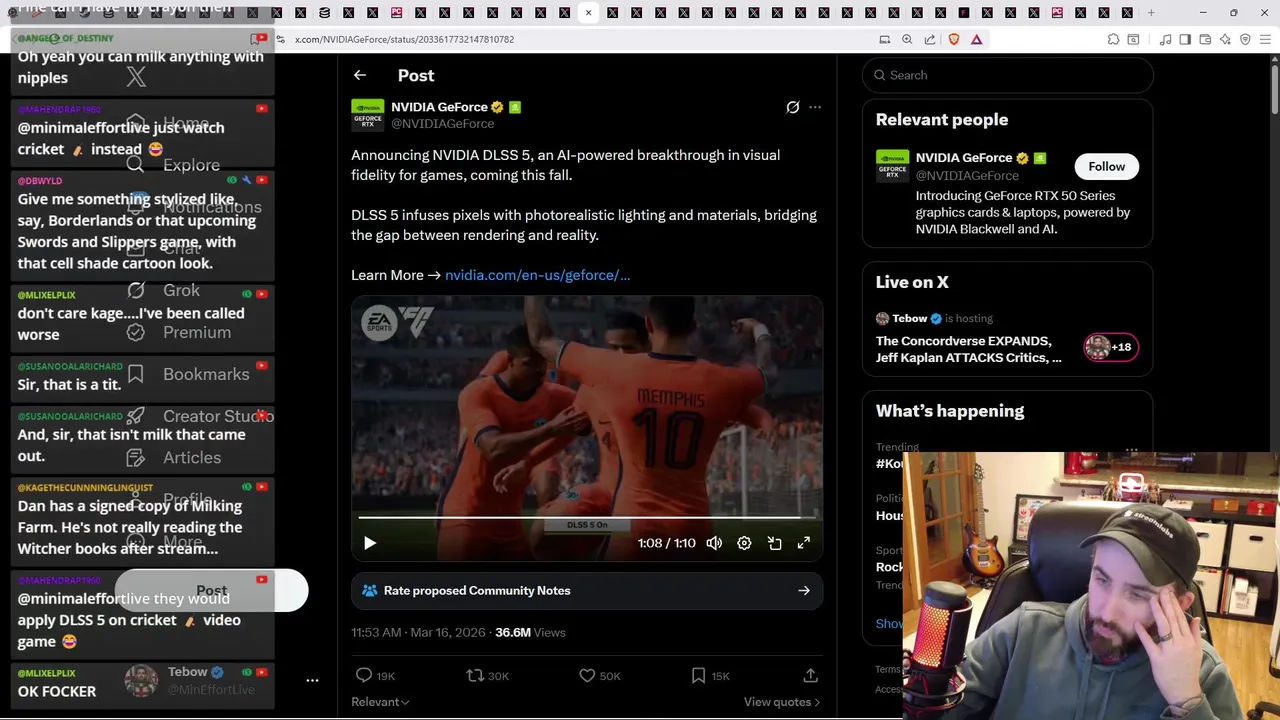This screenshot has height=720, width=1280.
Task: Open View quotes link
Action: pyautogui.click(x=782, y=702)
